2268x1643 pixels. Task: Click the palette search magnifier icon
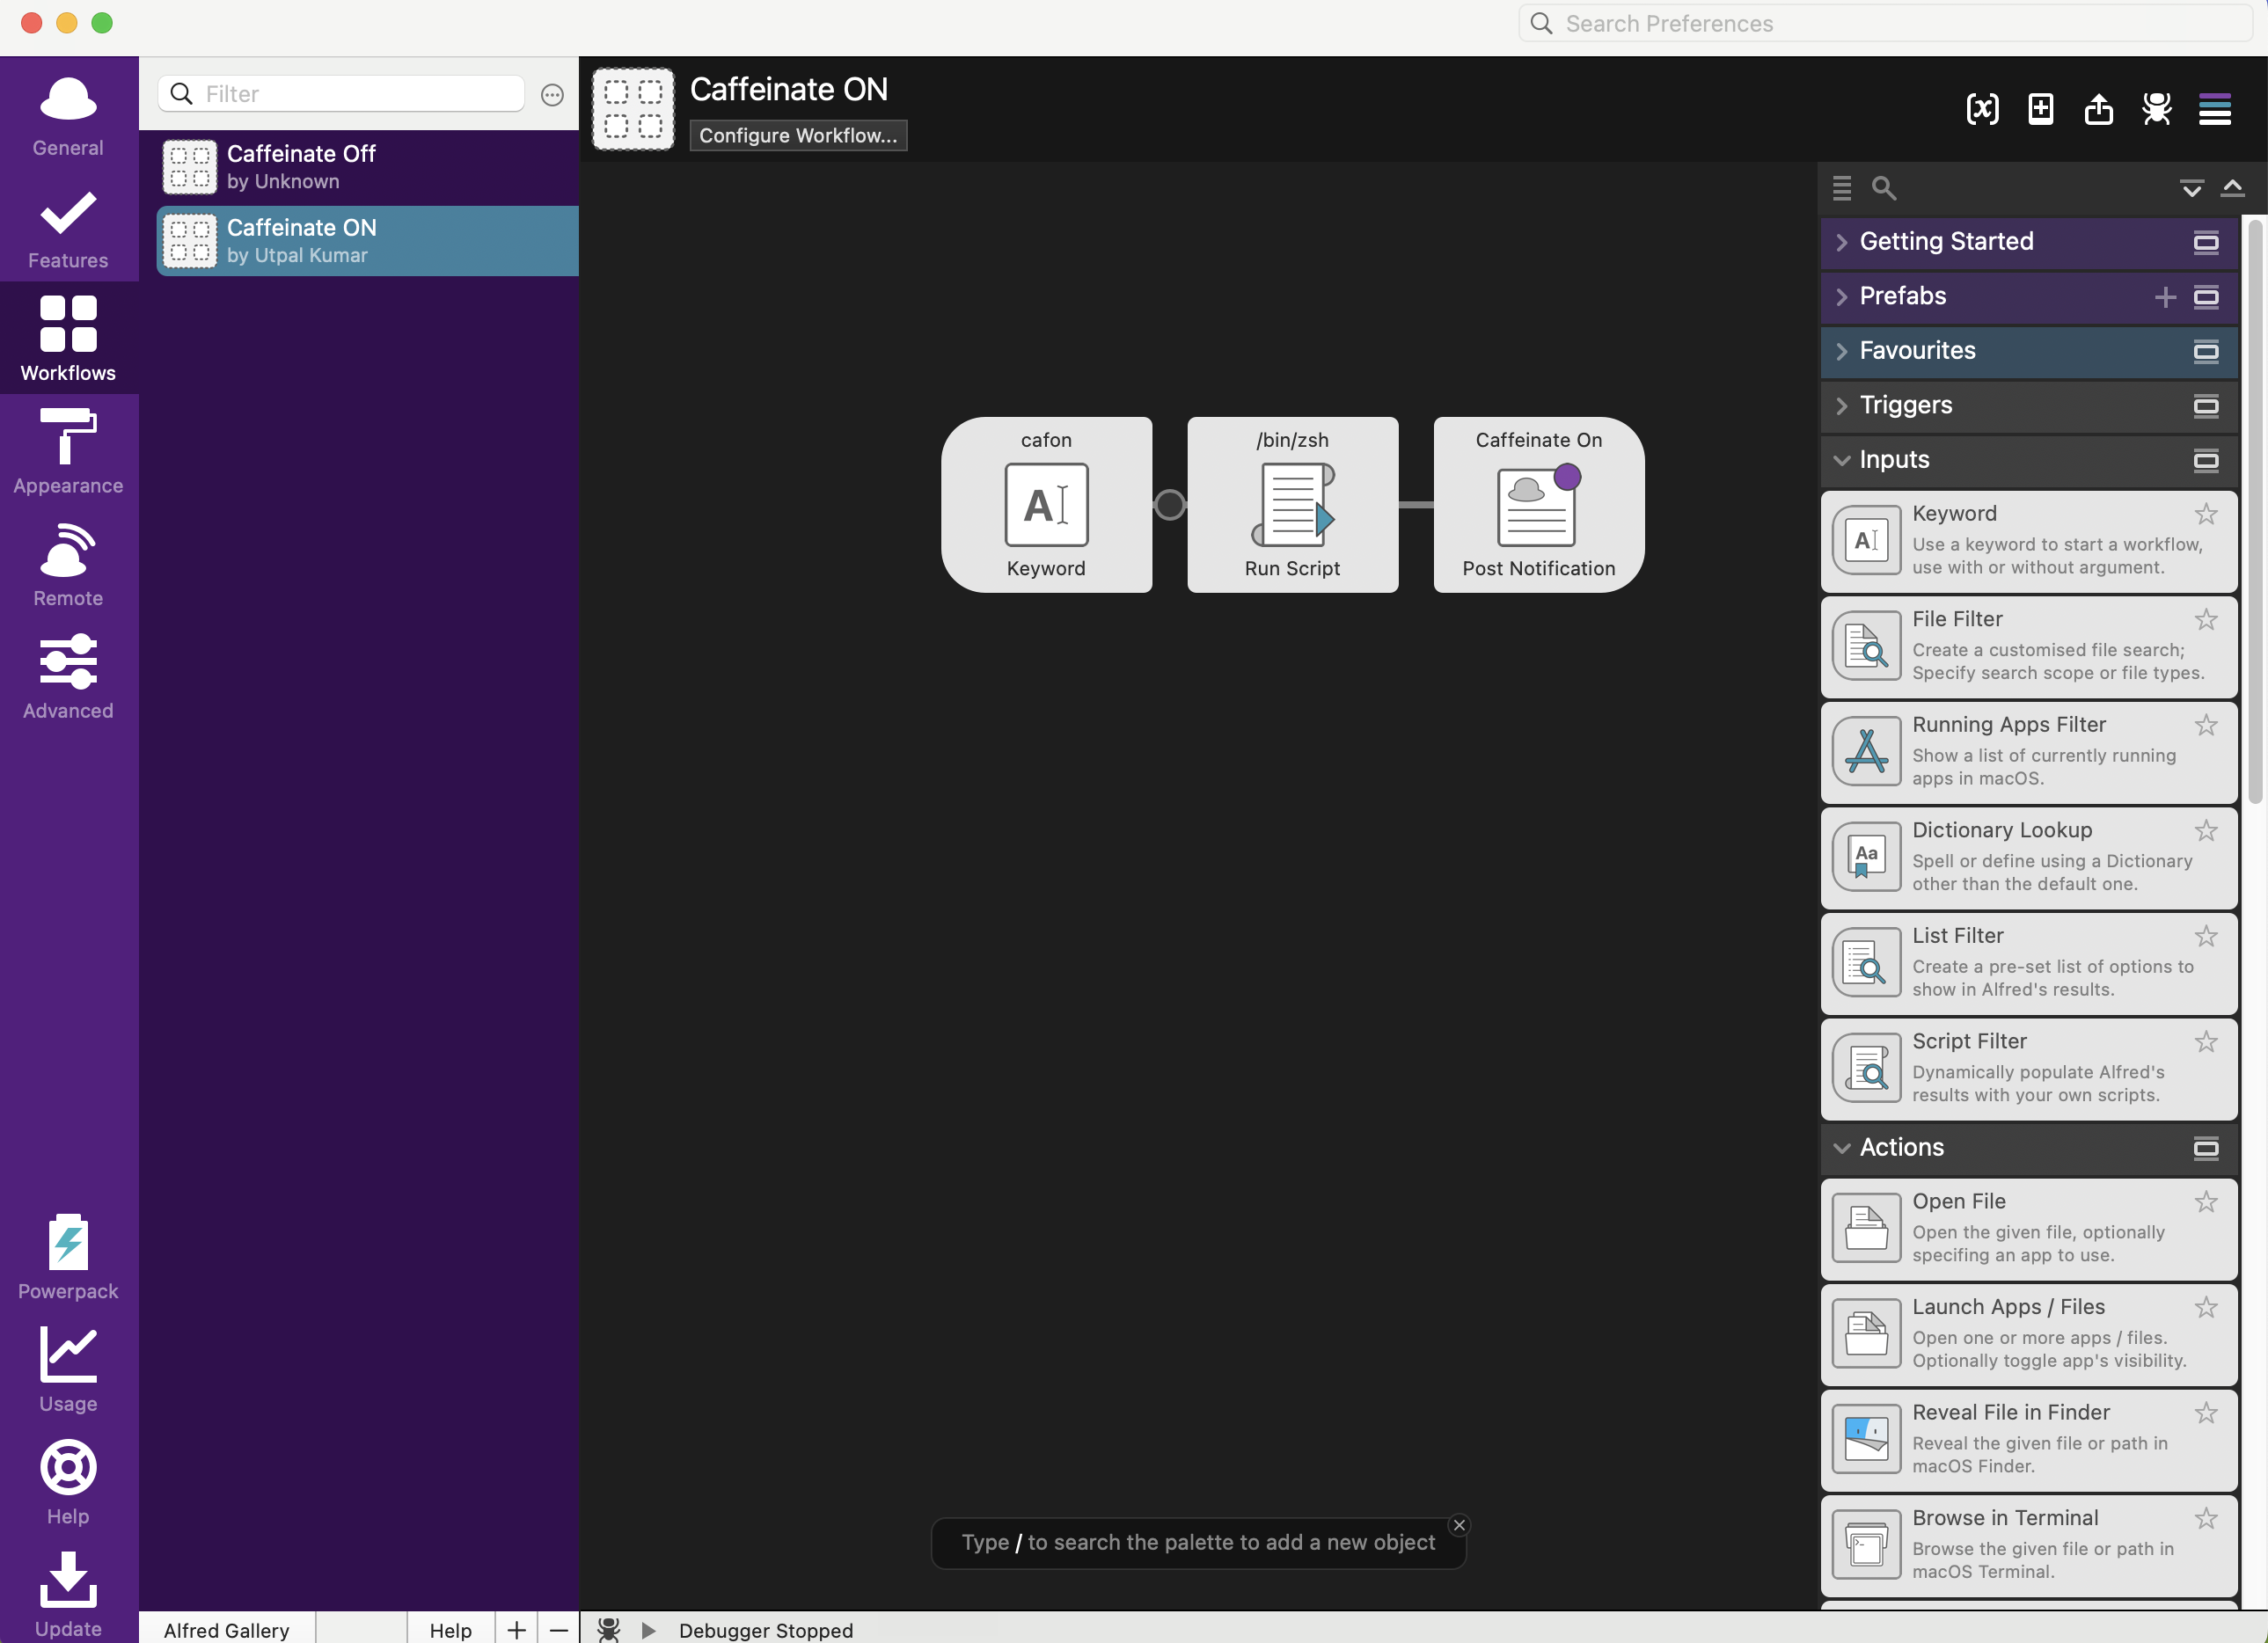[1883, 188]
